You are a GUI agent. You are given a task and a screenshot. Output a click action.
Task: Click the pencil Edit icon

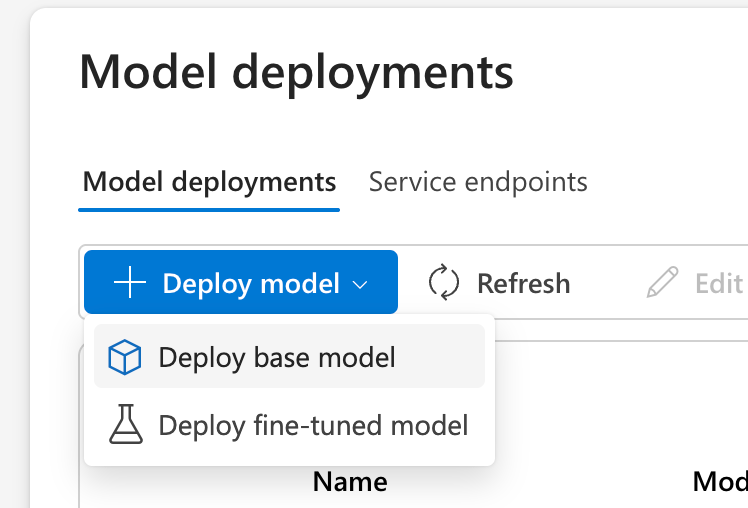pyautogui.click(x=662, y=283)
